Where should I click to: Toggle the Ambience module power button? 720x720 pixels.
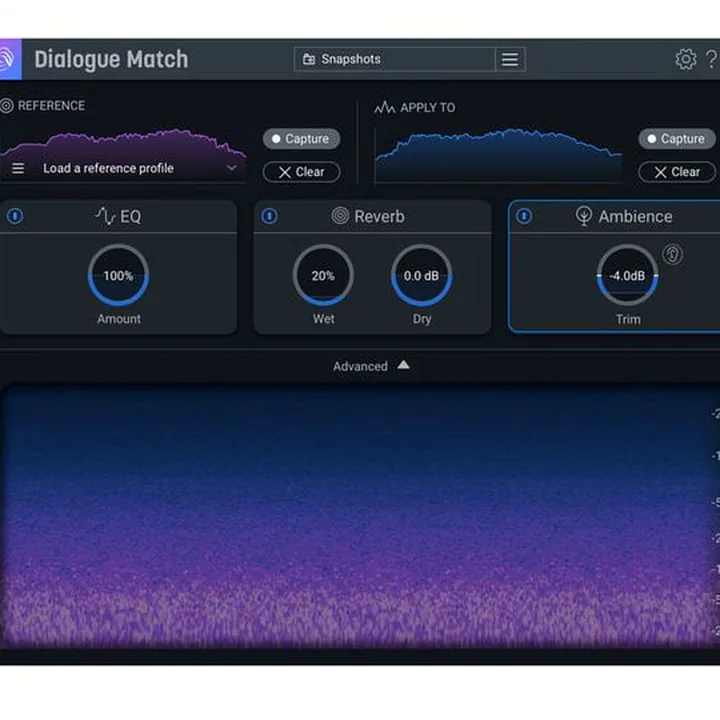pyautogui.click(x=524, y=216)
